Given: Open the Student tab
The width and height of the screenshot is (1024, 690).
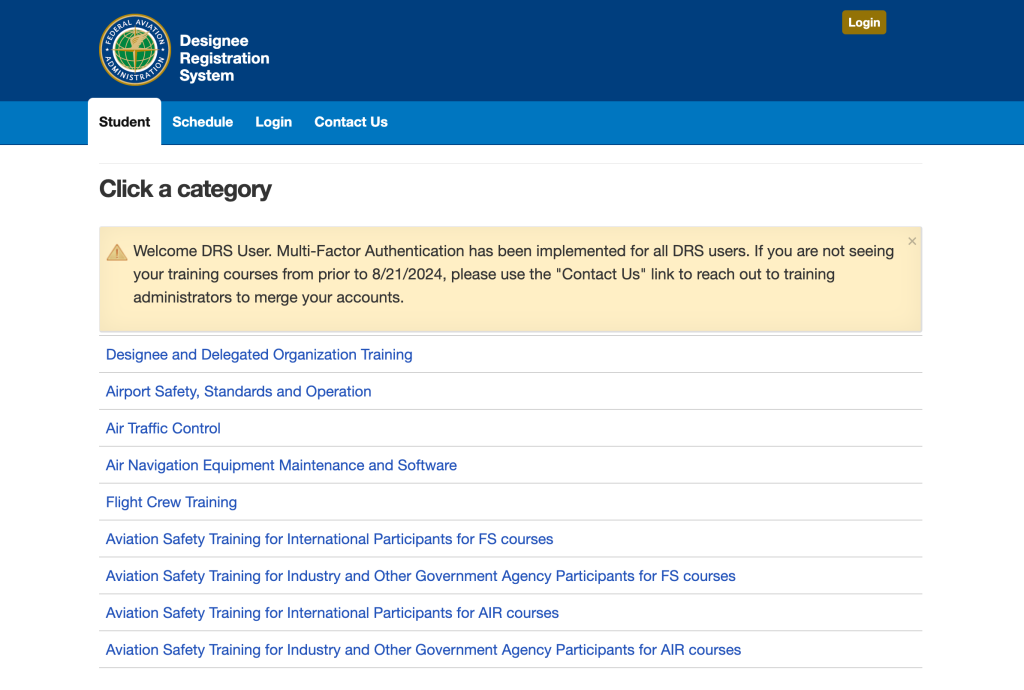Looking at the screenshot, I should coord(124,122).
